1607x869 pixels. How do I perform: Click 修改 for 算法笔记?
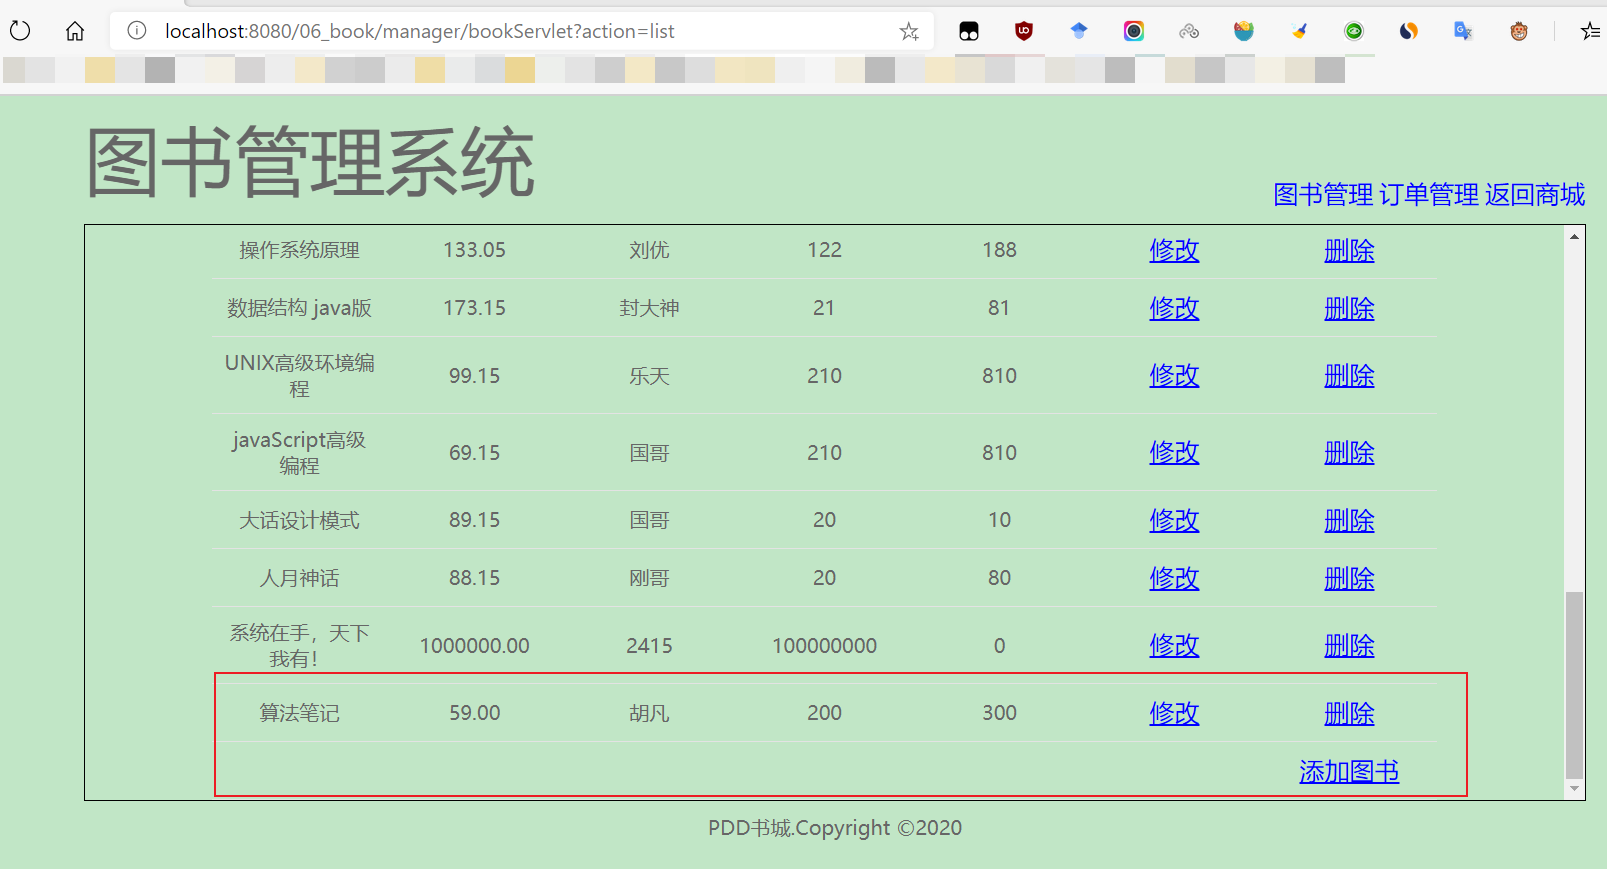coord(1174,713)
